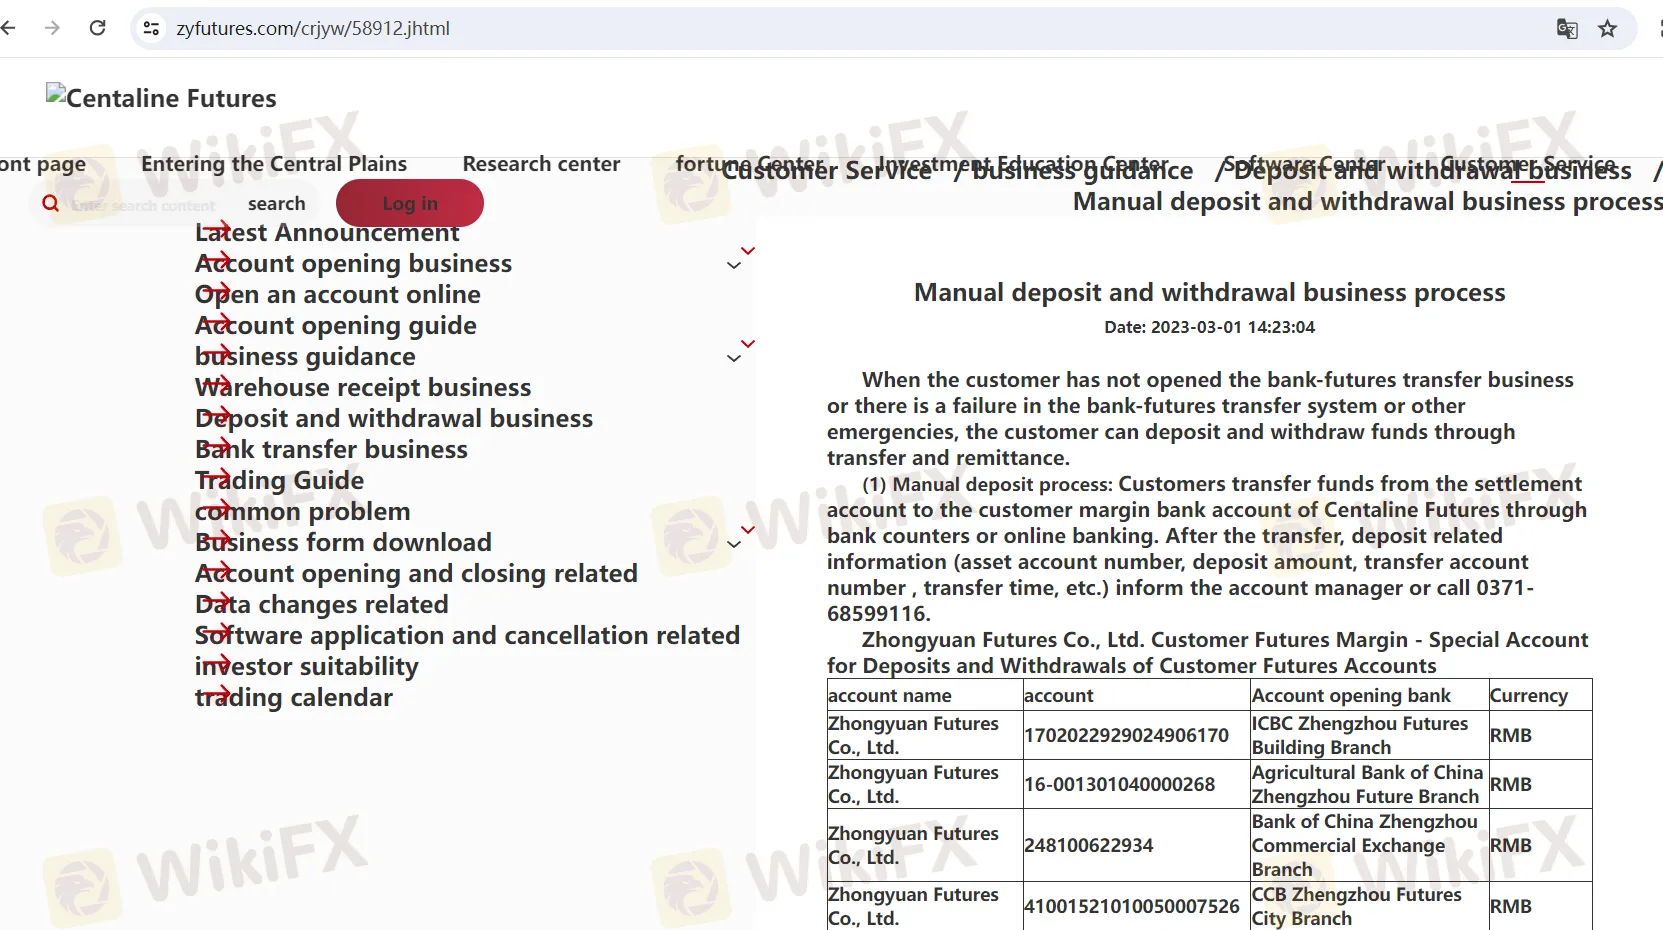Select 'Account opening business' in sidebar
The width and height of the screenshot is (1663, 930).
353,263
